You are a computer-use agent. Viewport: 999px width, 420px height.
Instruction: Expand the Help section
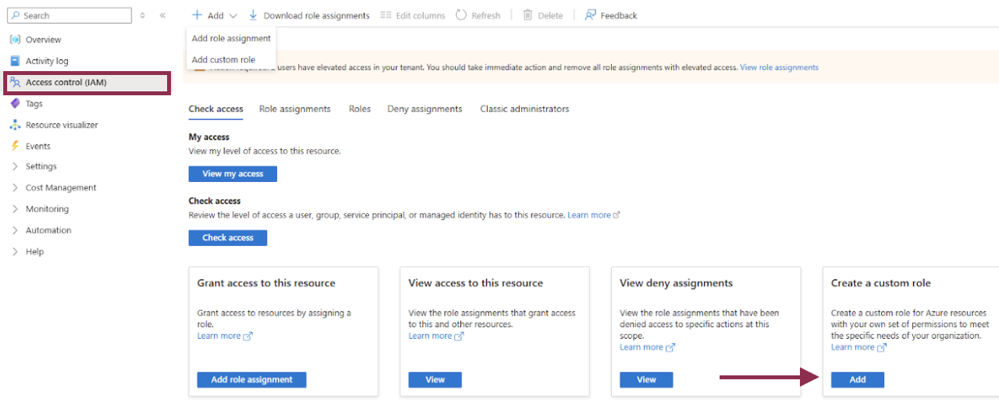15,252
